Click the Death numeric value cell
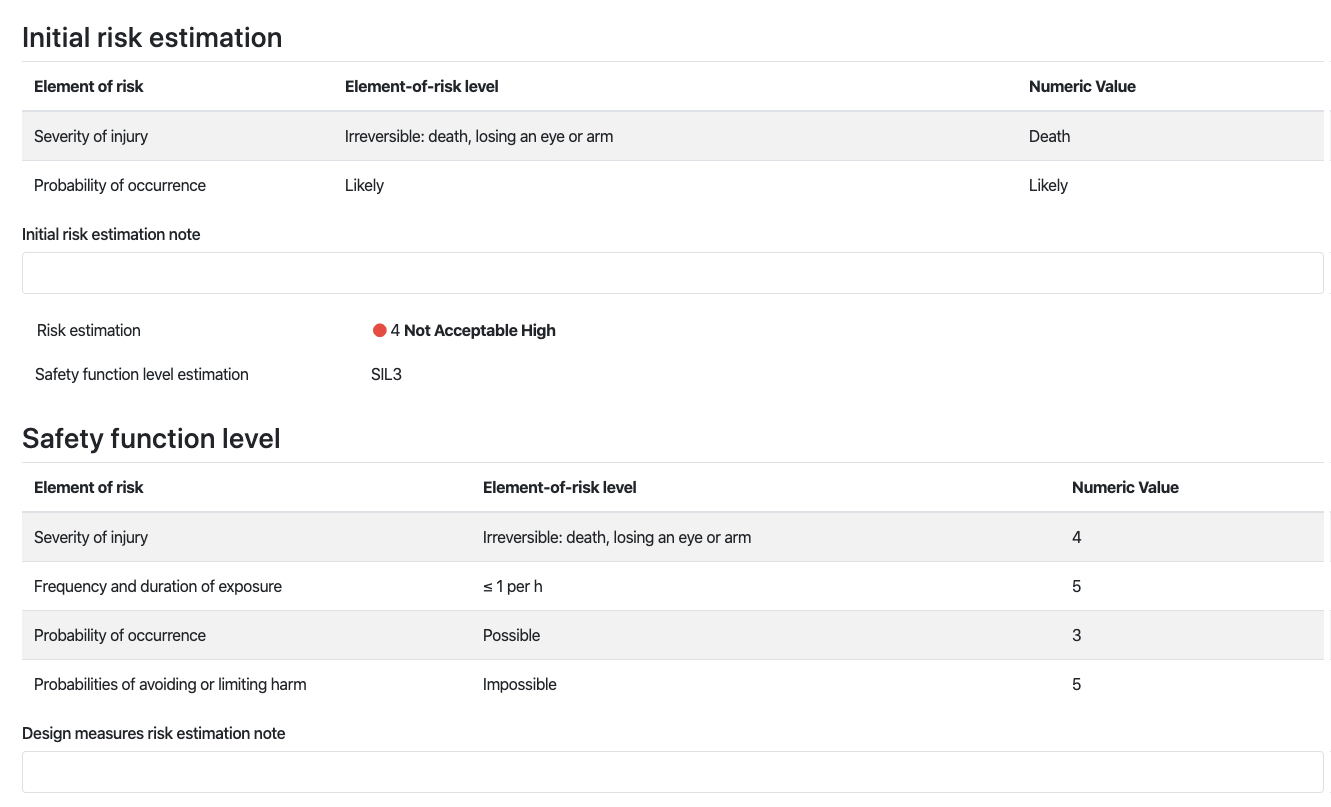Image resolution: width=1331 pixels, height=807 pixels. pyautogui.click(x=1049, y=137)
